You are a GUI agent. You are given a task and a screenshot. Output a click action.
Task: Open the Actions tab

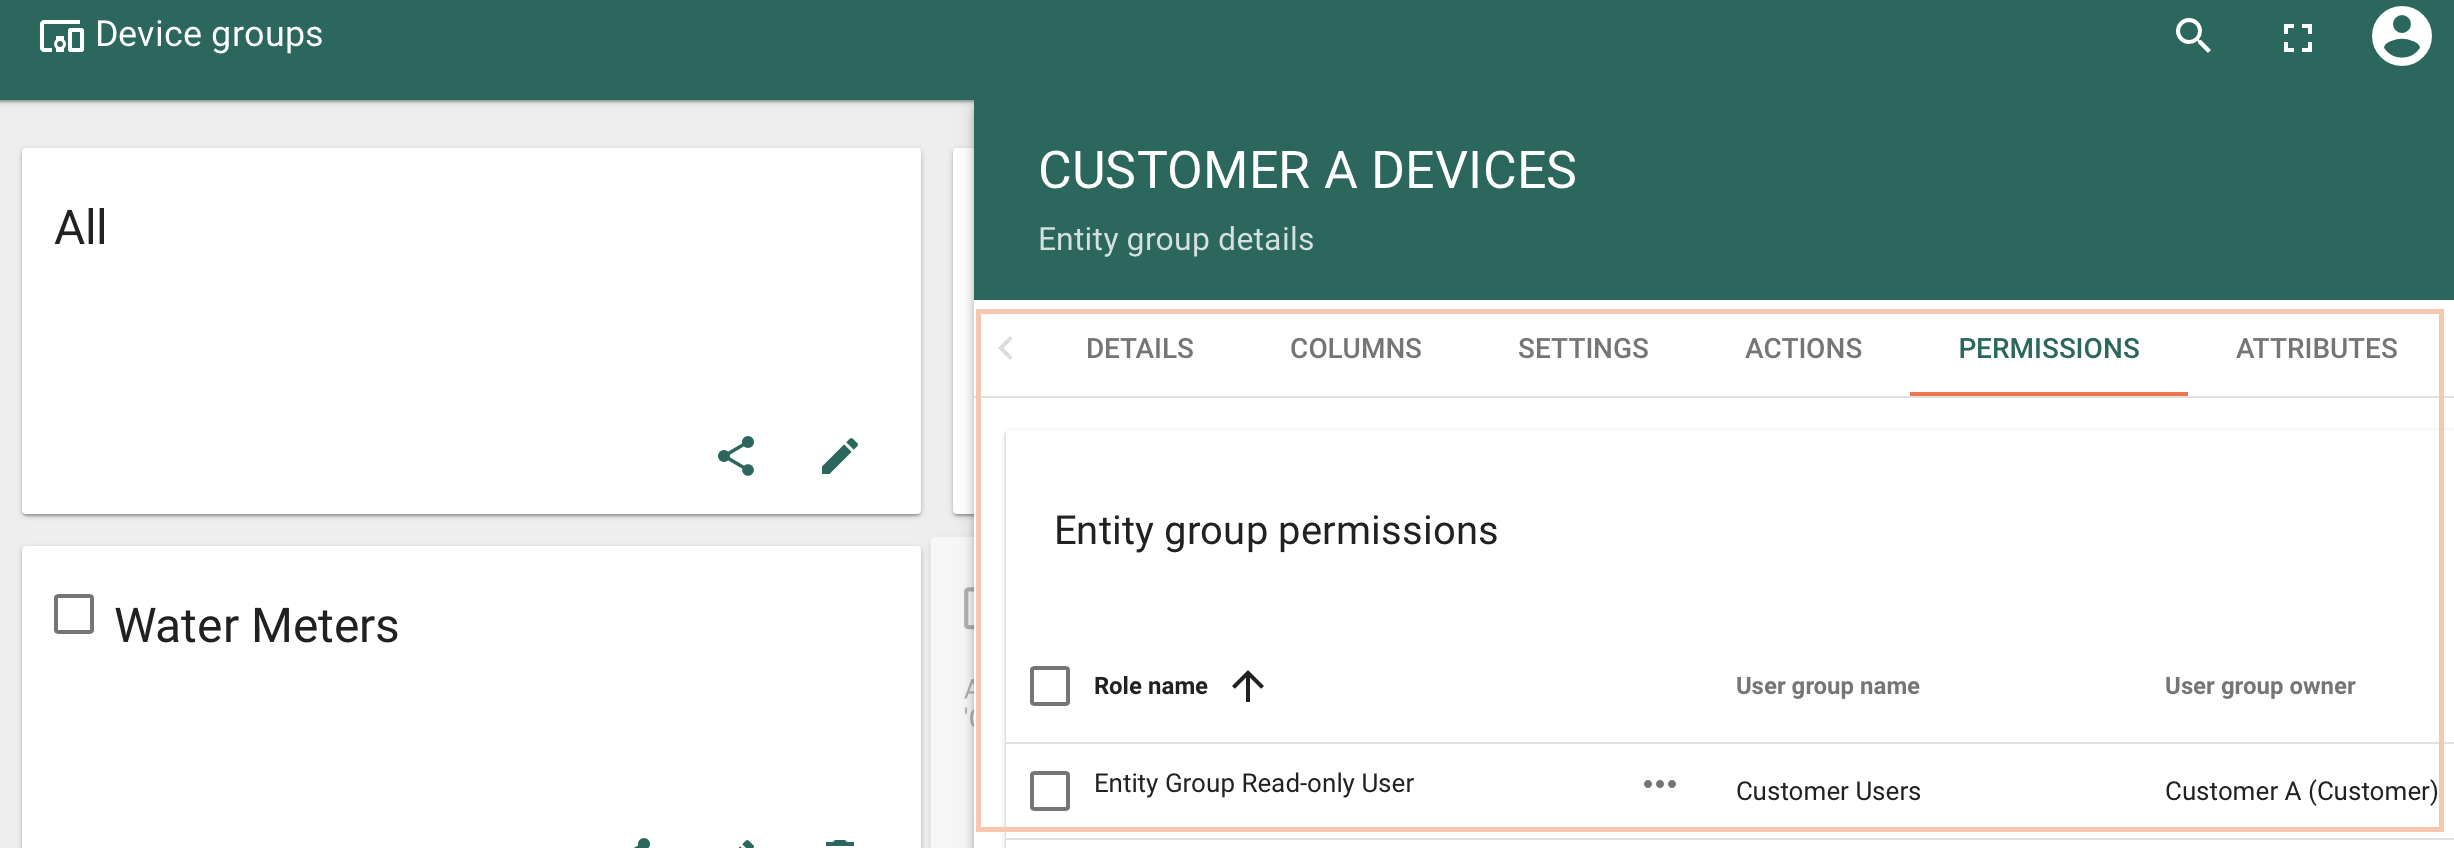pyautogui.click(x=1803, y=348)
